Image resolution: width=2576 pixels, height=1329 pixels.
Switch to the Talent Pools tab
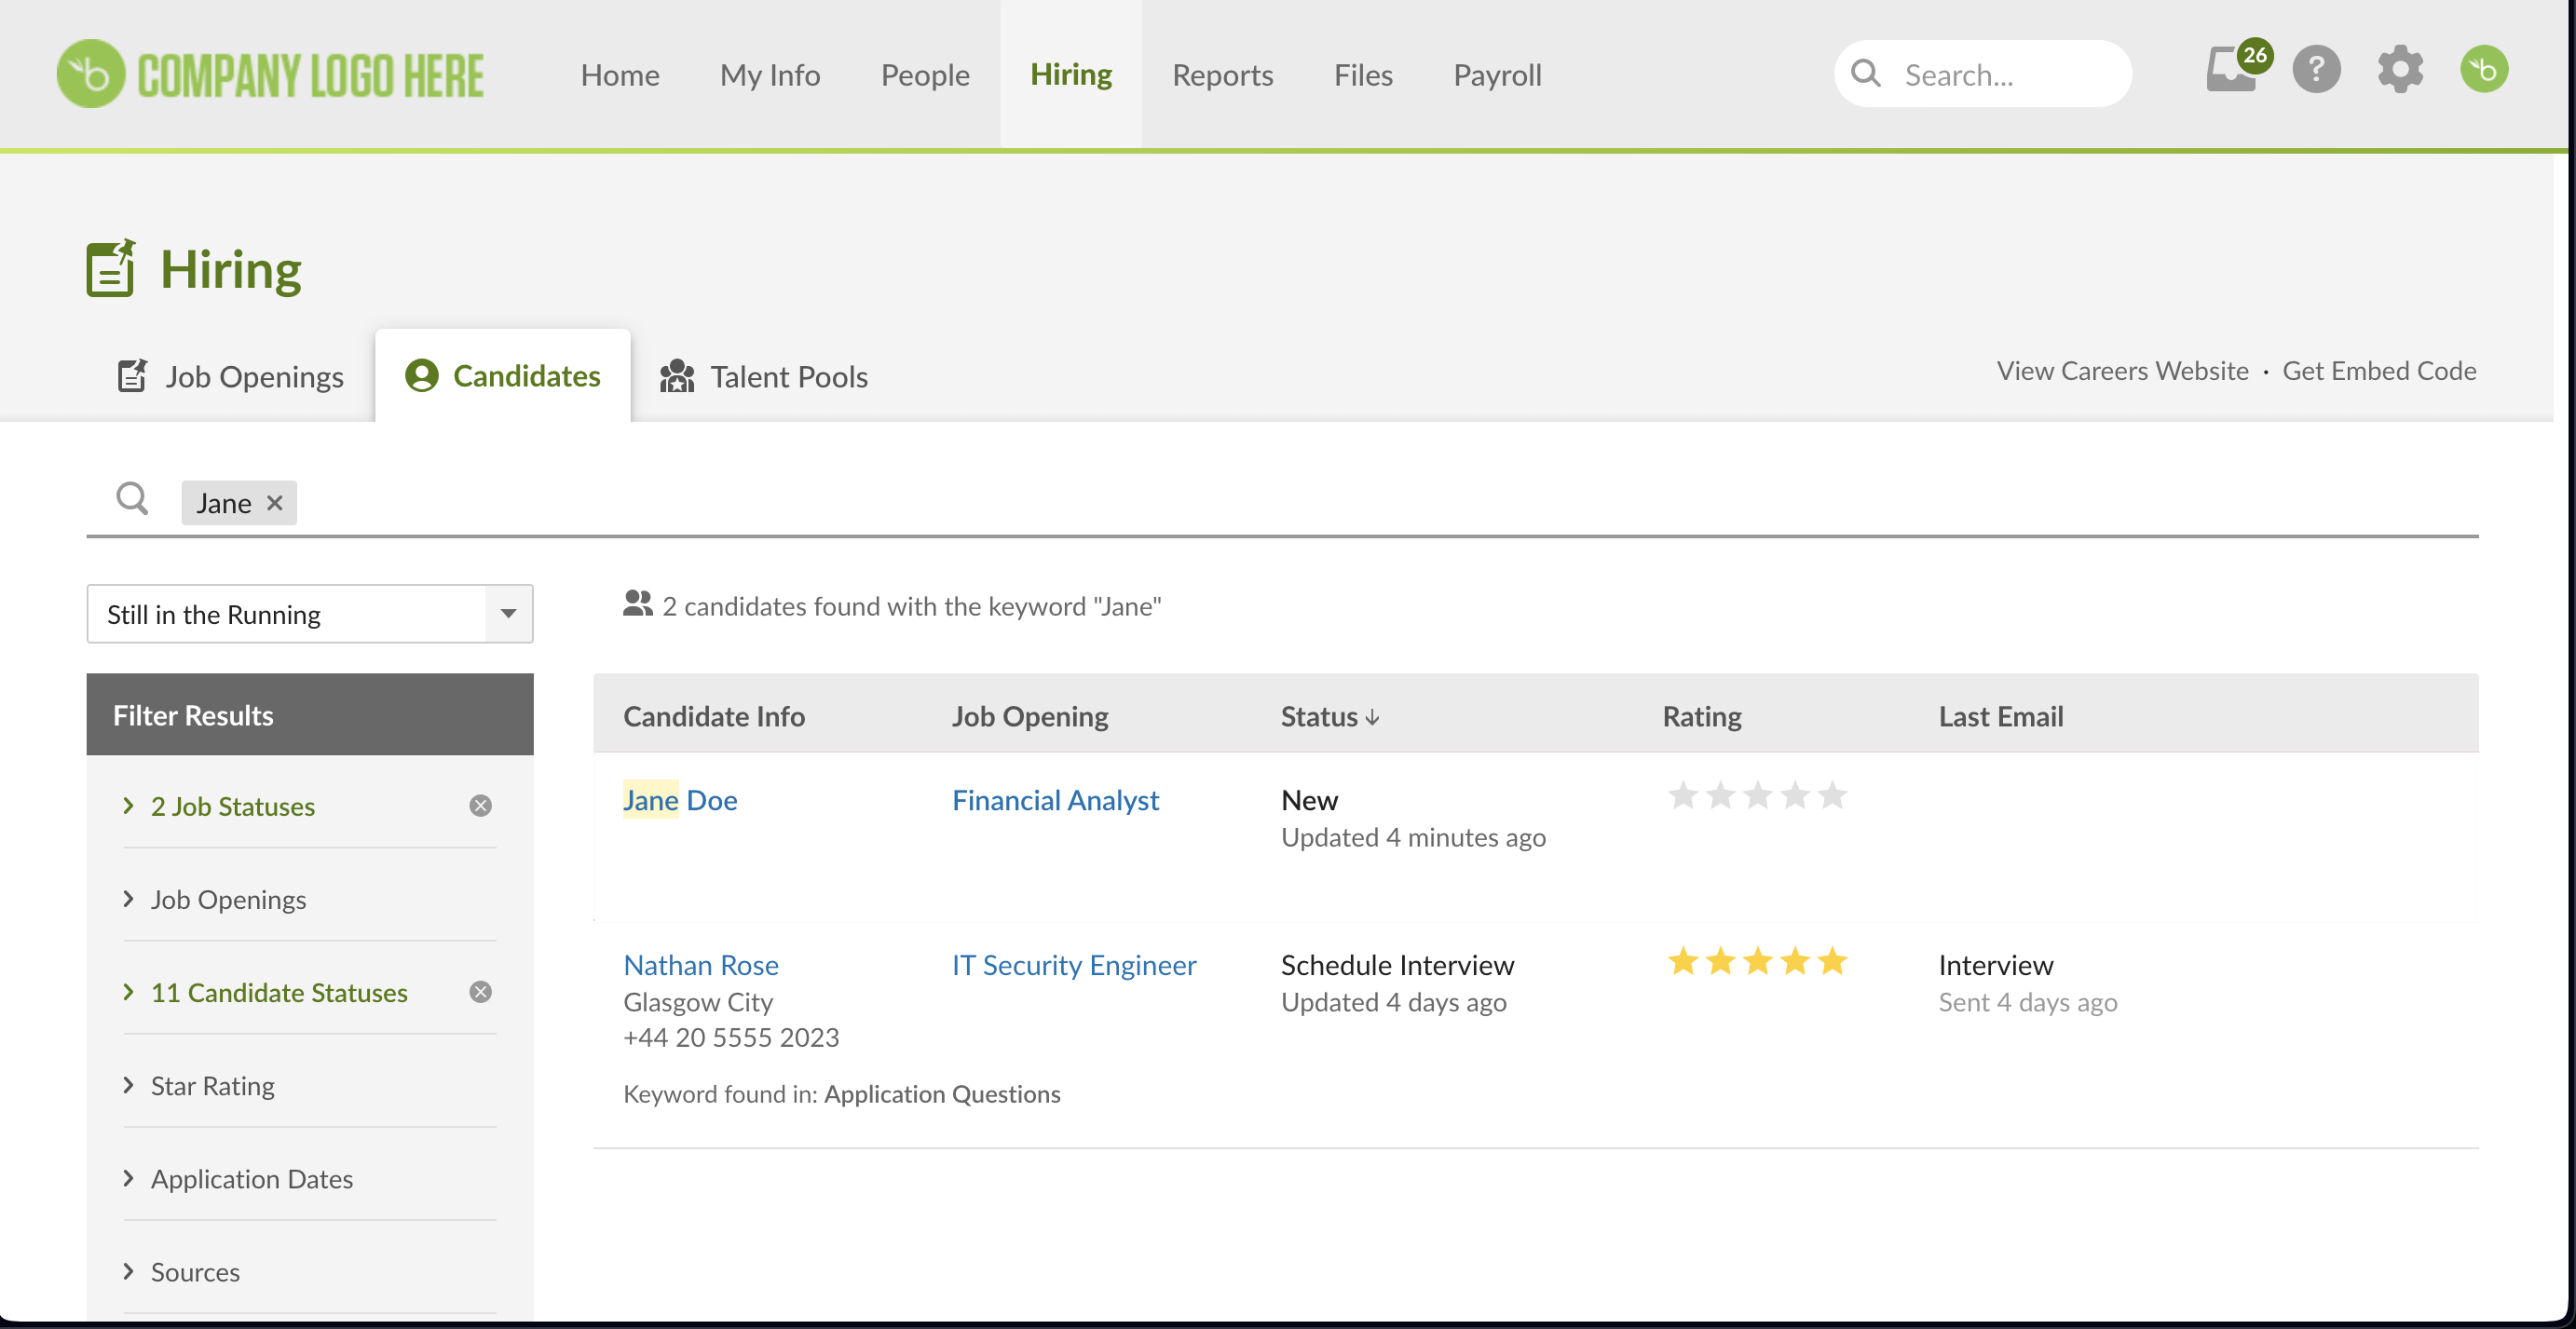point(764,377)
